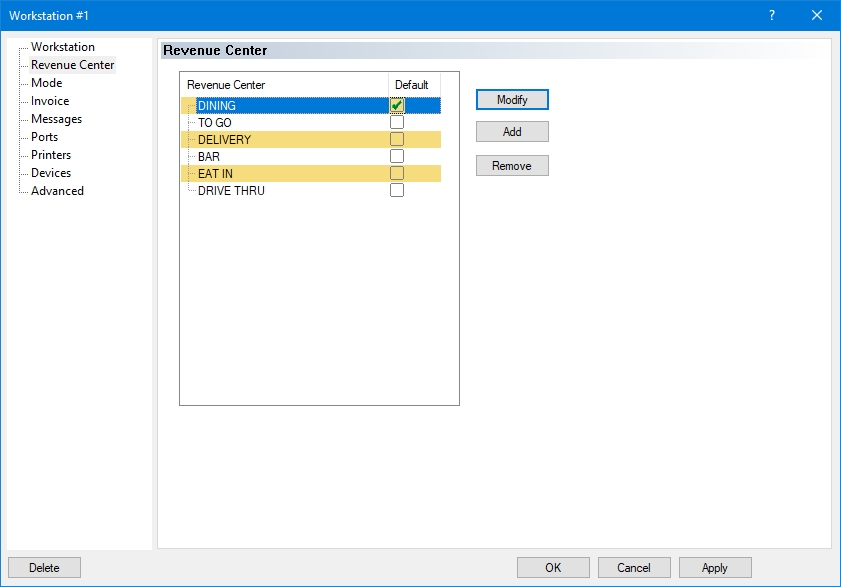Switch to the Ports section
This screenshot has height=587, width=841.
click(x=44, y=137)
